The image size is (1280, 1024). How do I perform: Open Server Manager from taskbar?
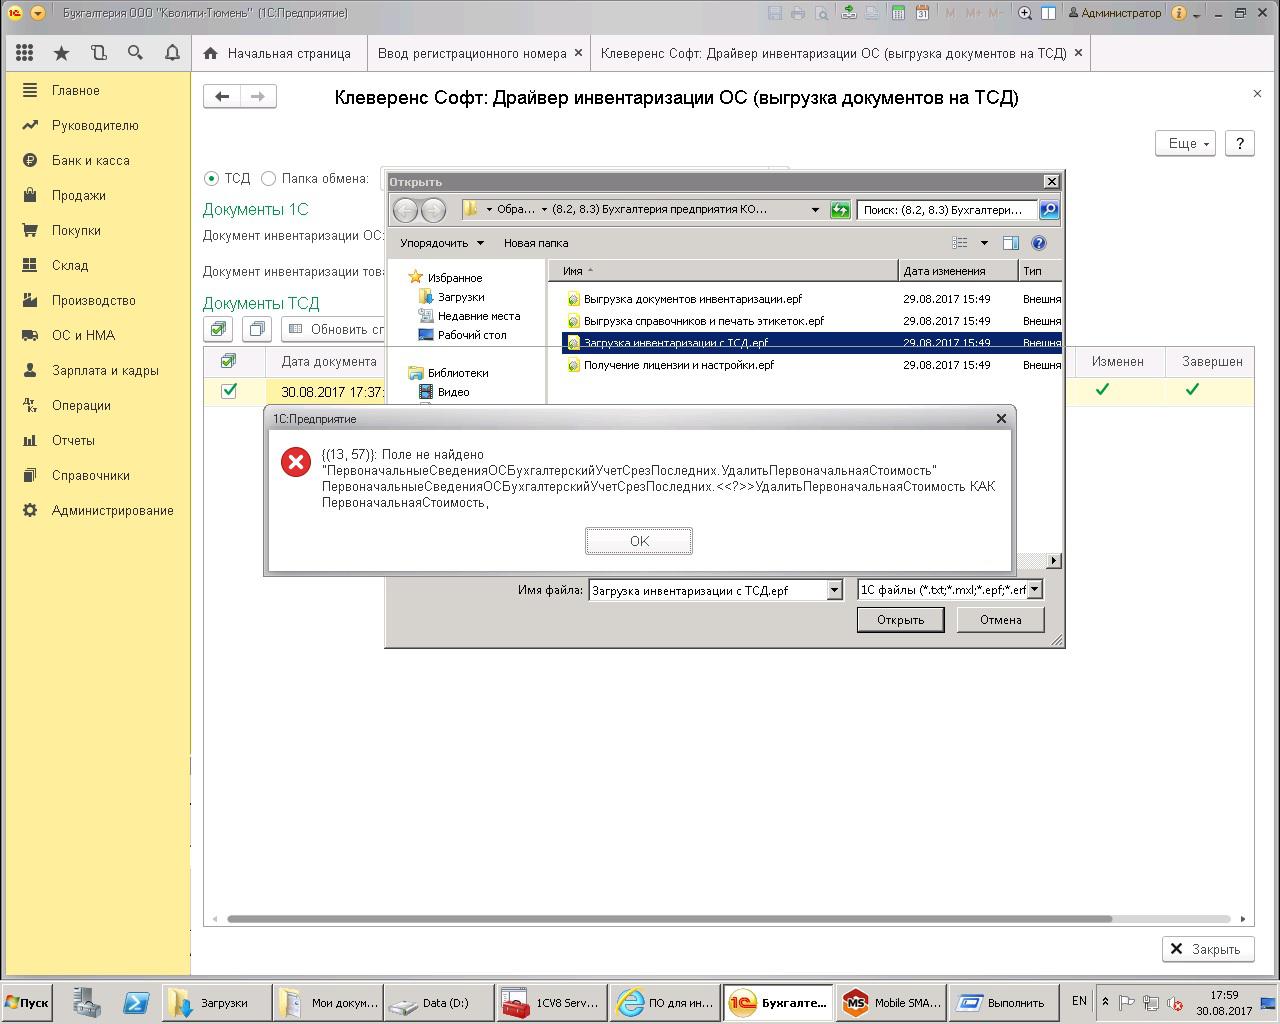point(87,1003)
